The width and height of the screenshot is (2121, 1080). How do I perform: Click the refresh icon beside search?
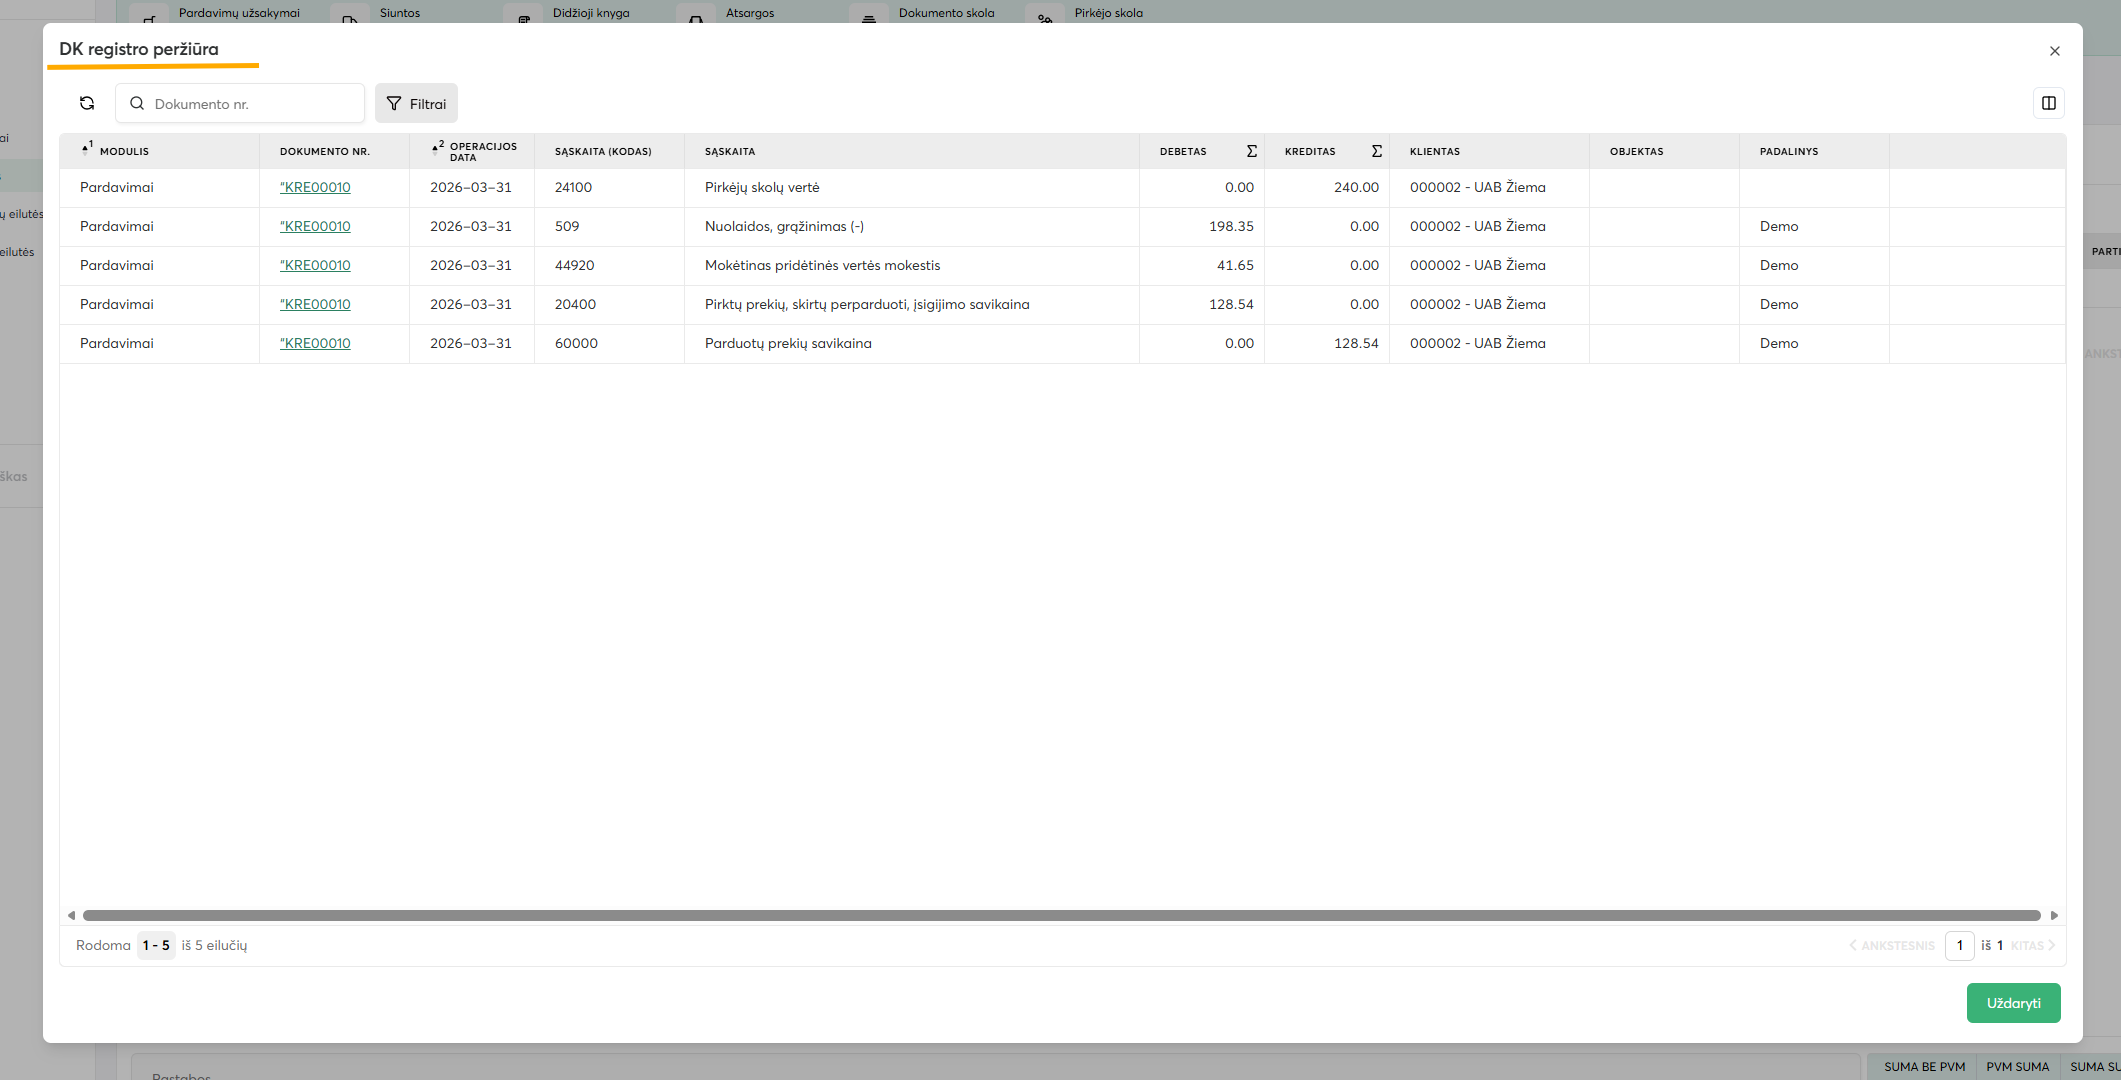point(87,103)
